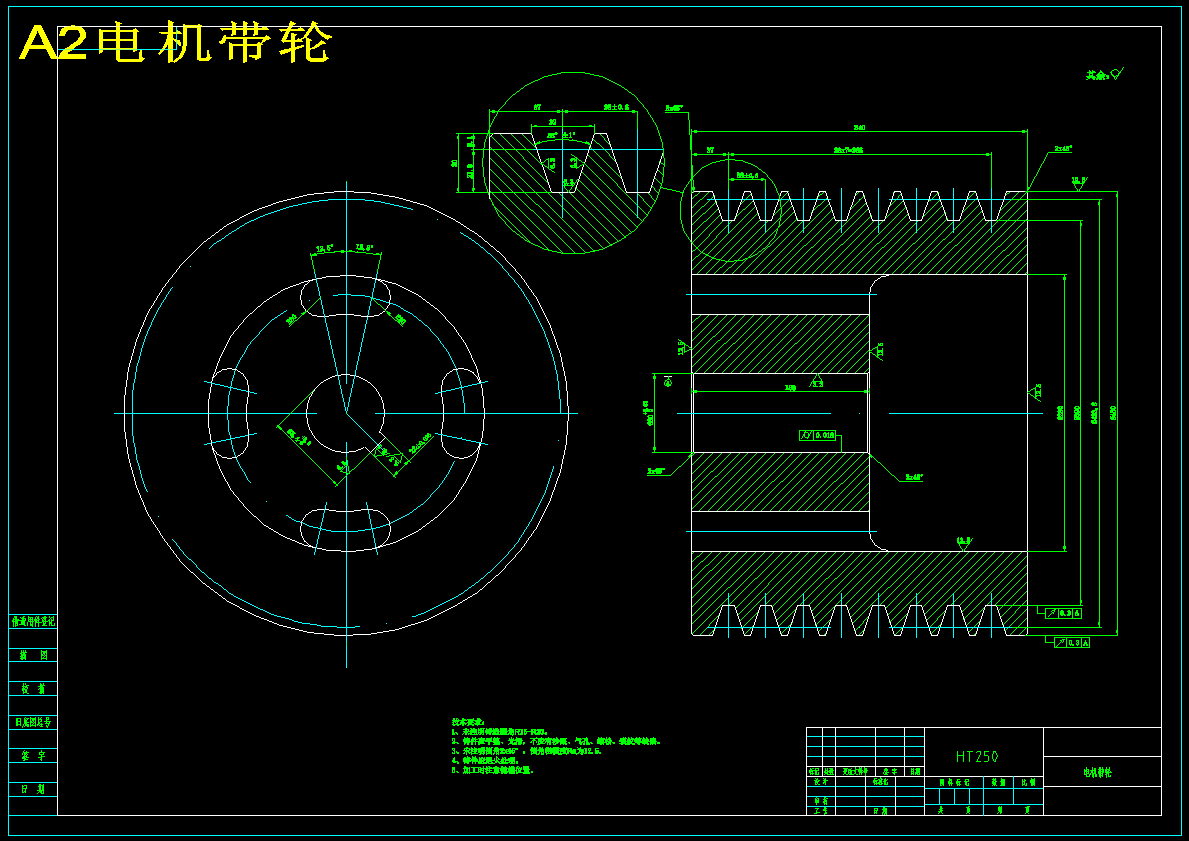Image resolution: width=1189 pixels, height=841 pixels.
Task: Click '电机带轮' in the title block
Action: 1097,773
